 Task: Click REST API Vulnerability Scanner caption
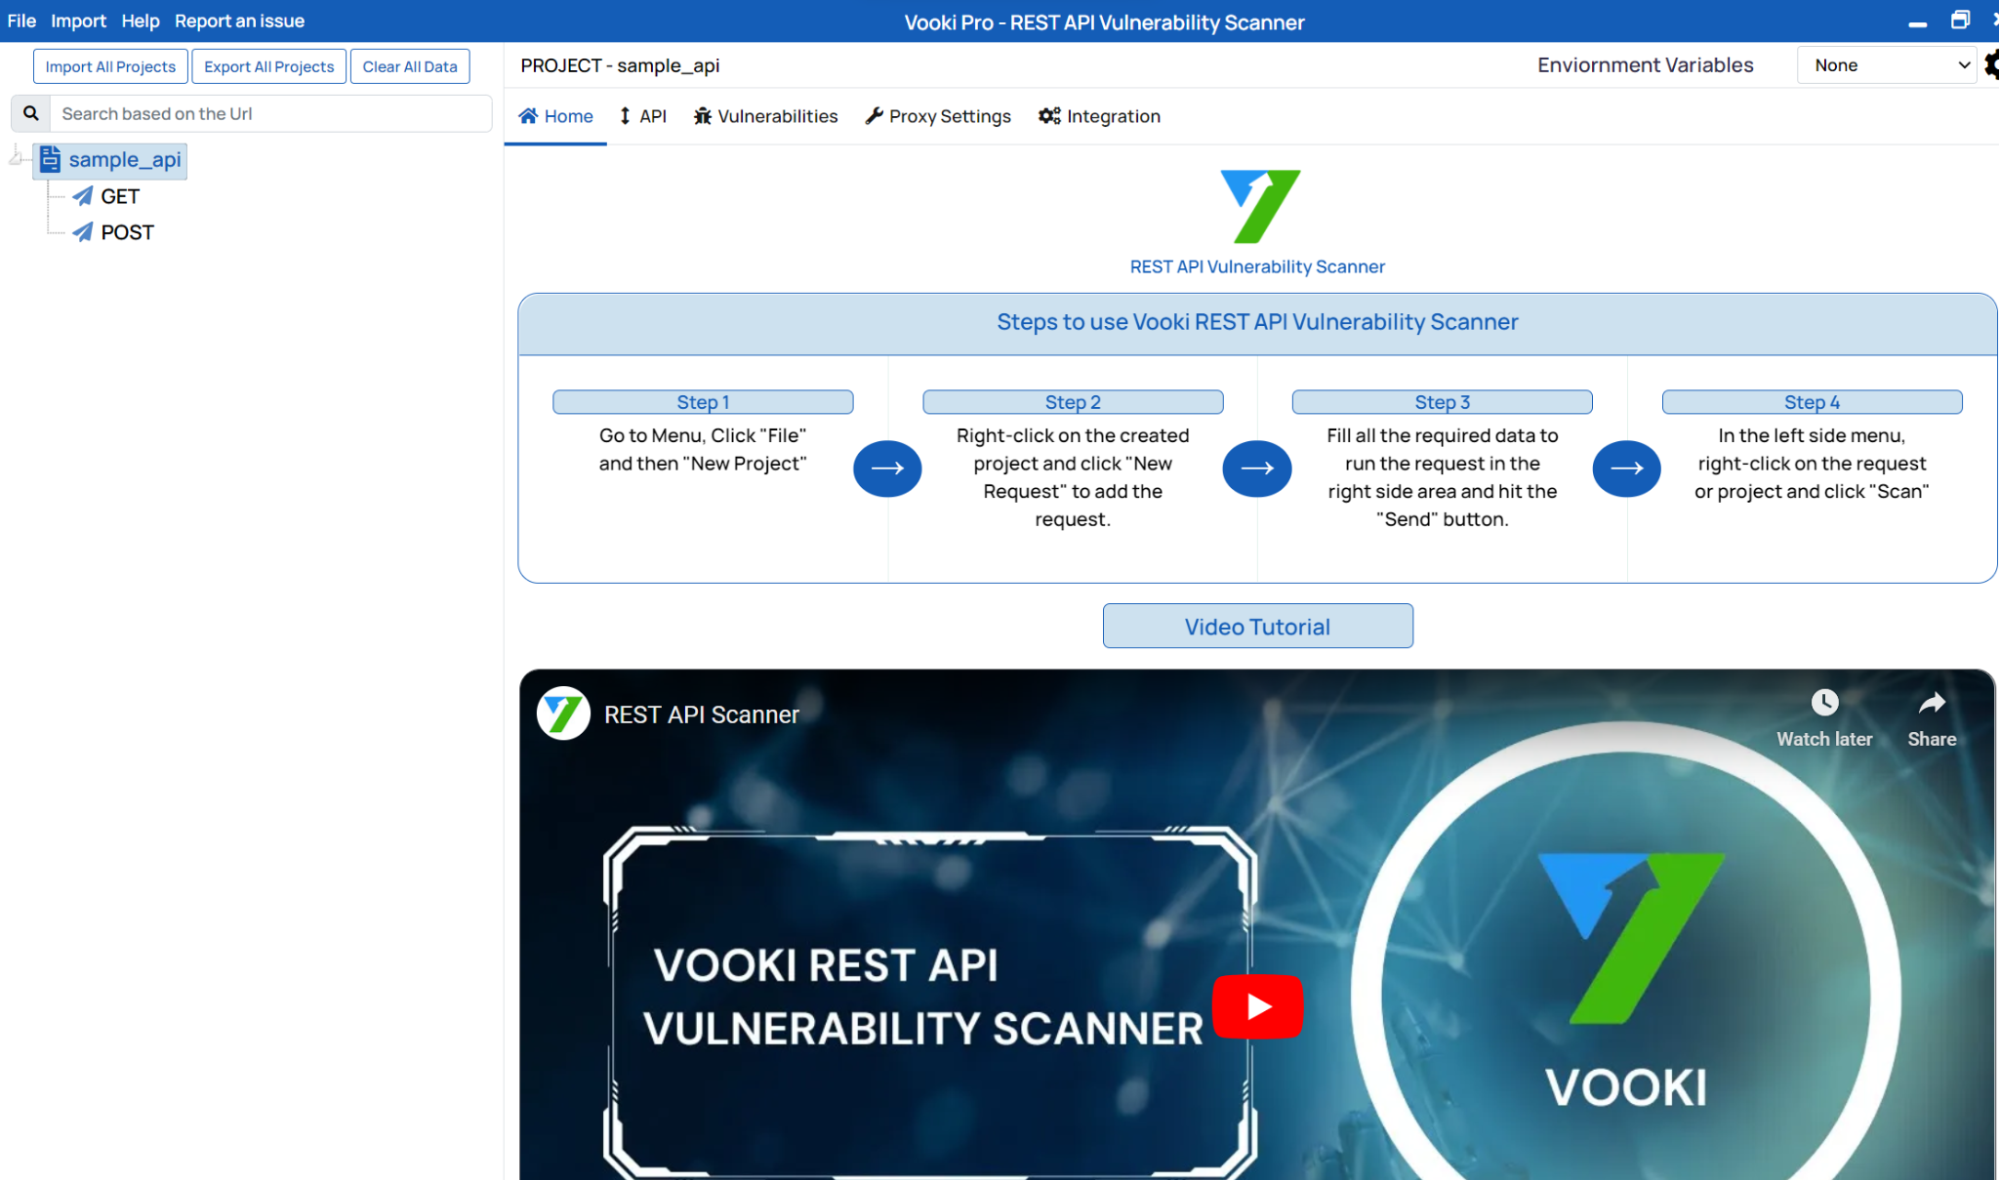click(1257, 267)
